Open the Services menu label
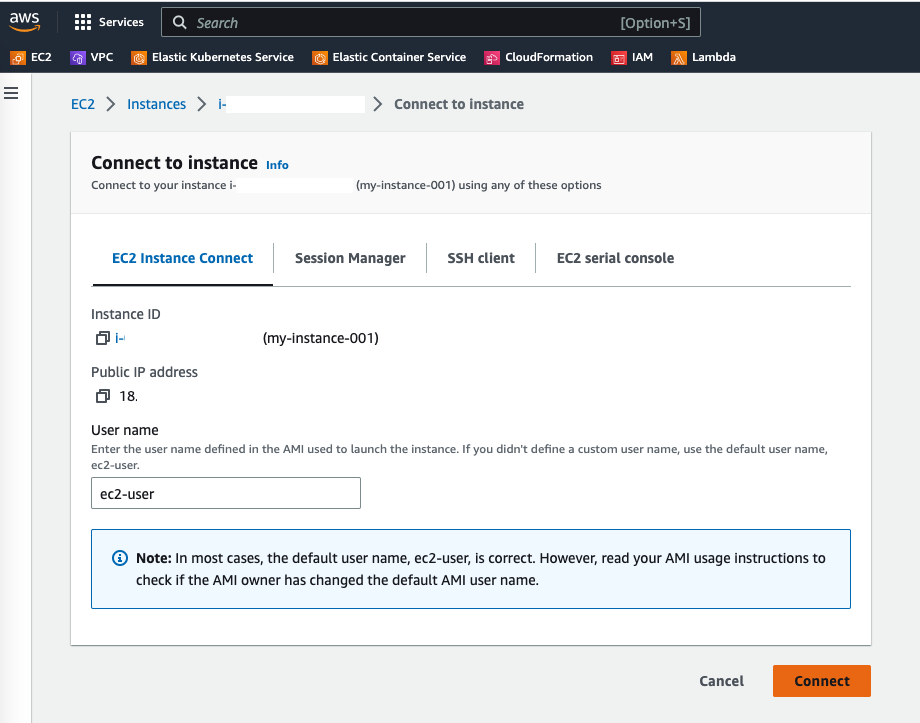Viewport: 920px width, 723px height. [x=121, y=22]
